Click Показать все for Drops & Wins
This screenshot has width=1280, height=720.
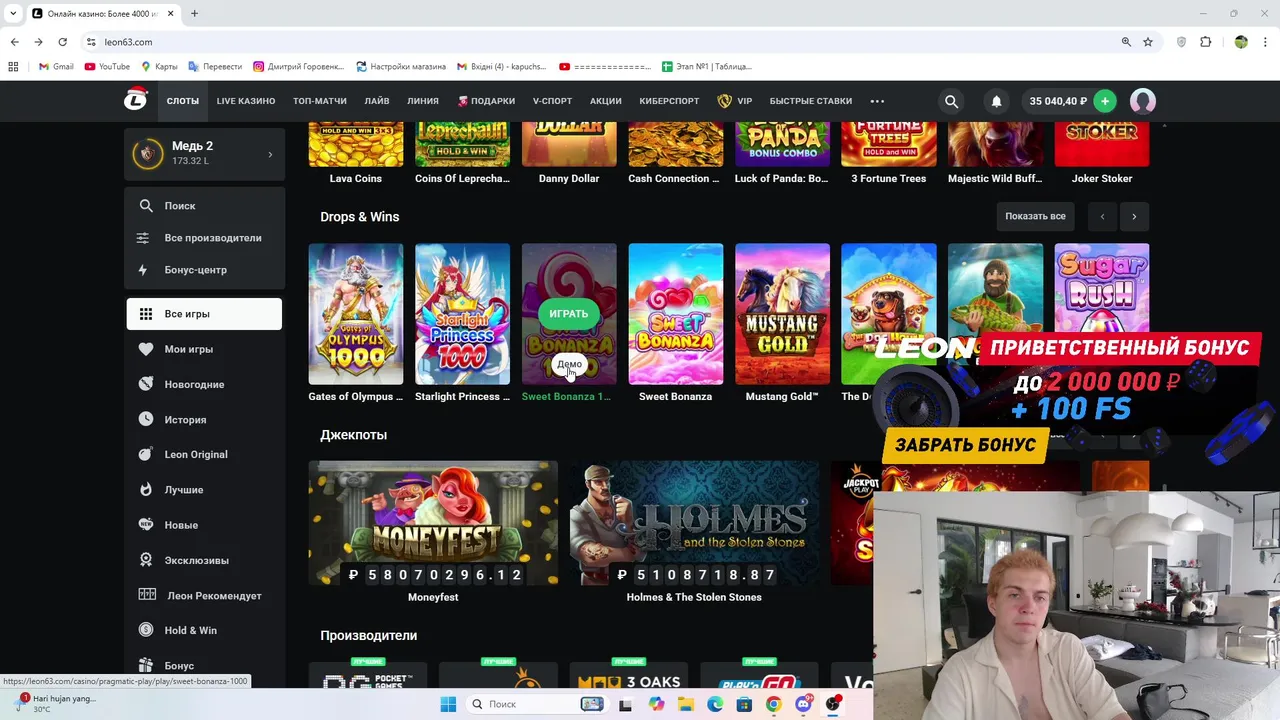pos(1035,216)
